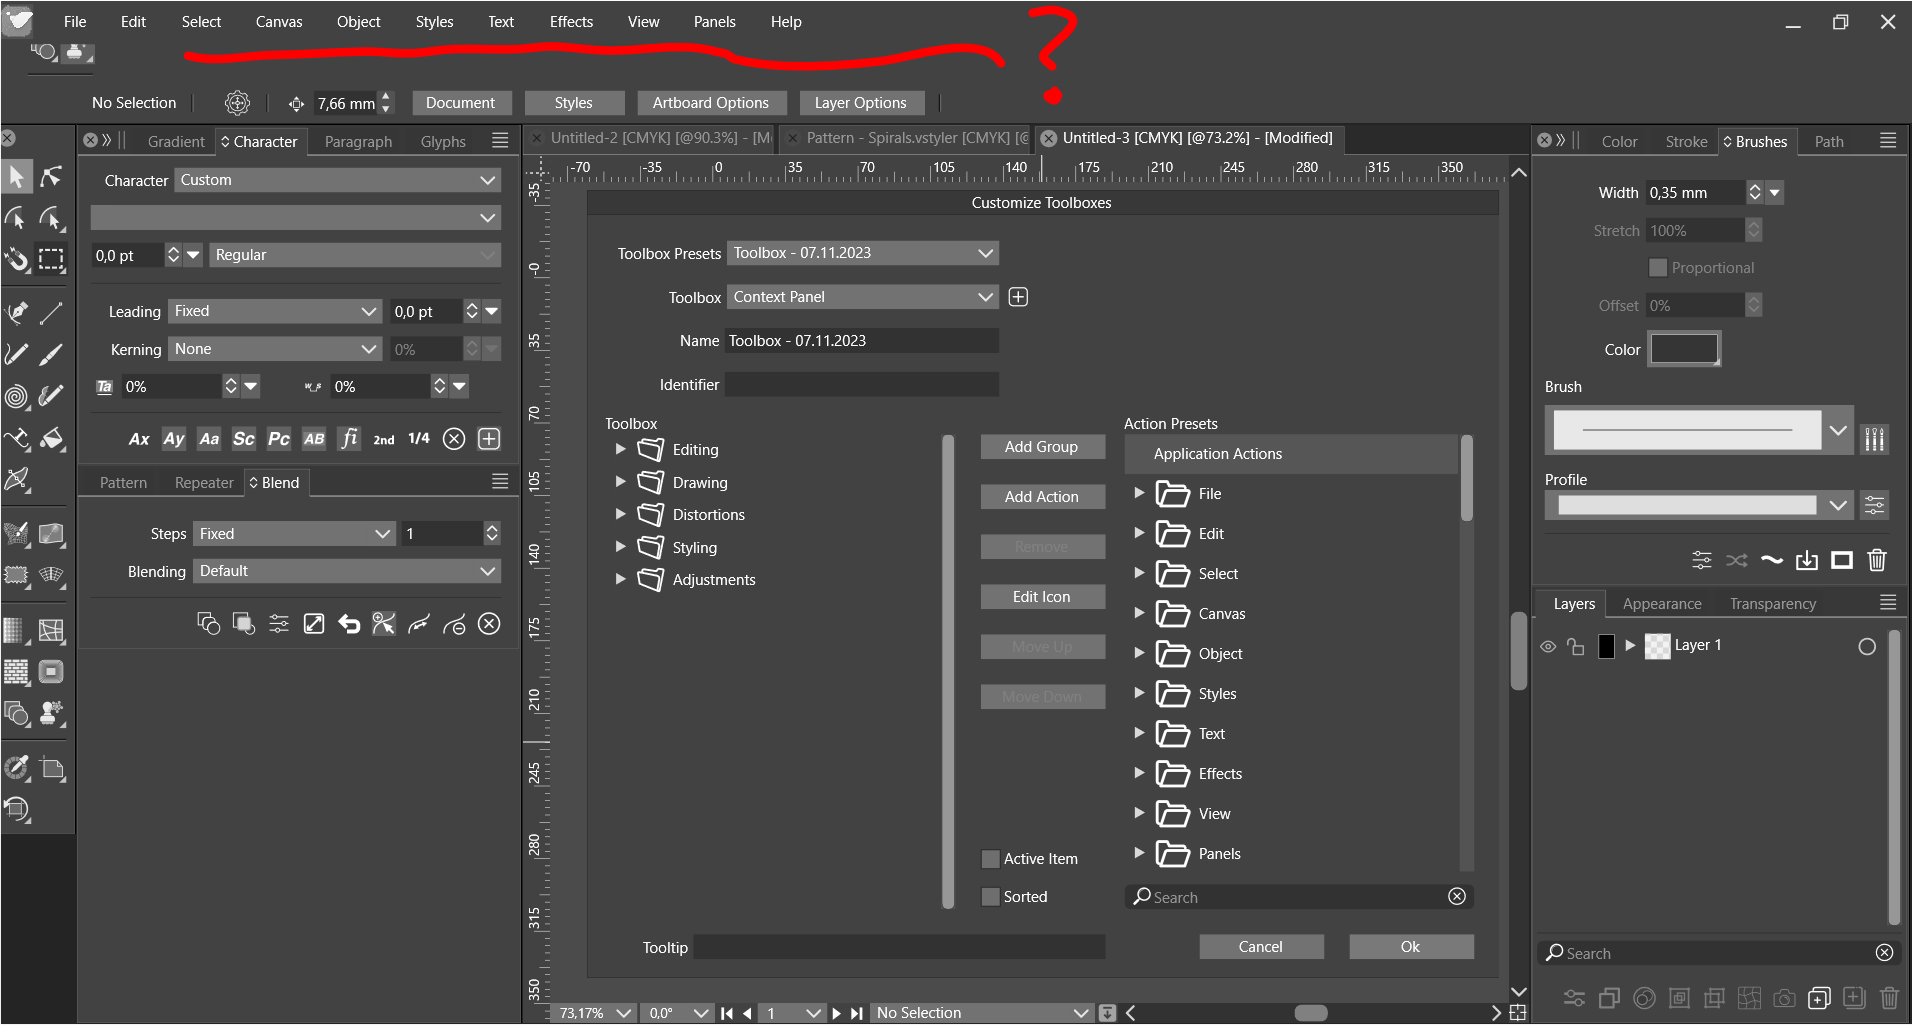The width and height of the screenshot is (1912, 1025).
Task: Expand the Drawing toolbox group
Action: click(620, 482)
